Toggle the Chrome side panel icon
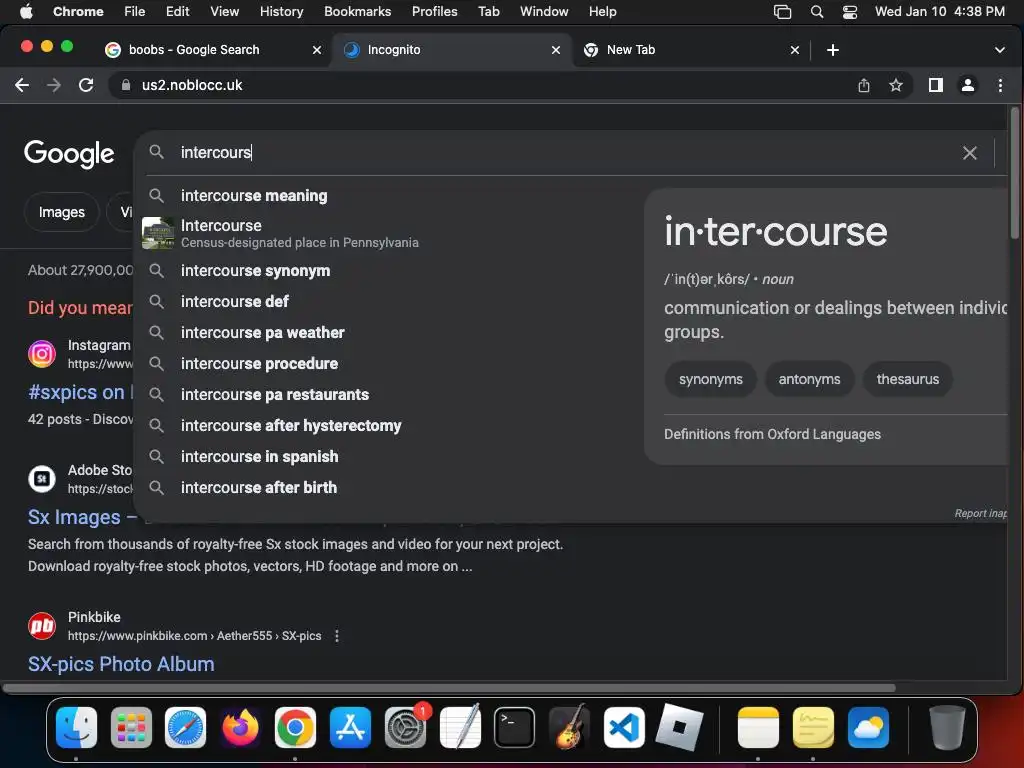Image resolution: width=1024 pixels, height=768 pixels. click(936, 85)
